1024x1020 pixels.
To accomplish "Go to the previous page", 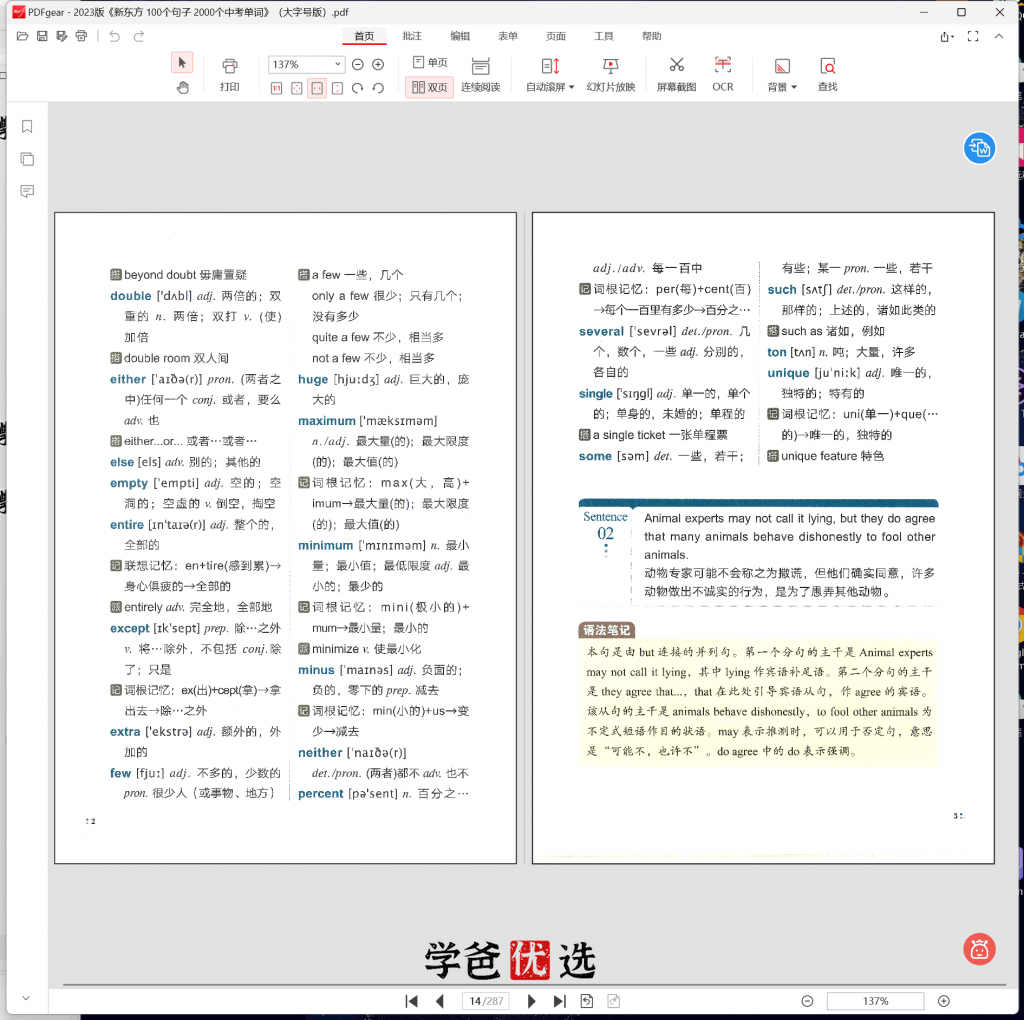I will [440, 1001].
